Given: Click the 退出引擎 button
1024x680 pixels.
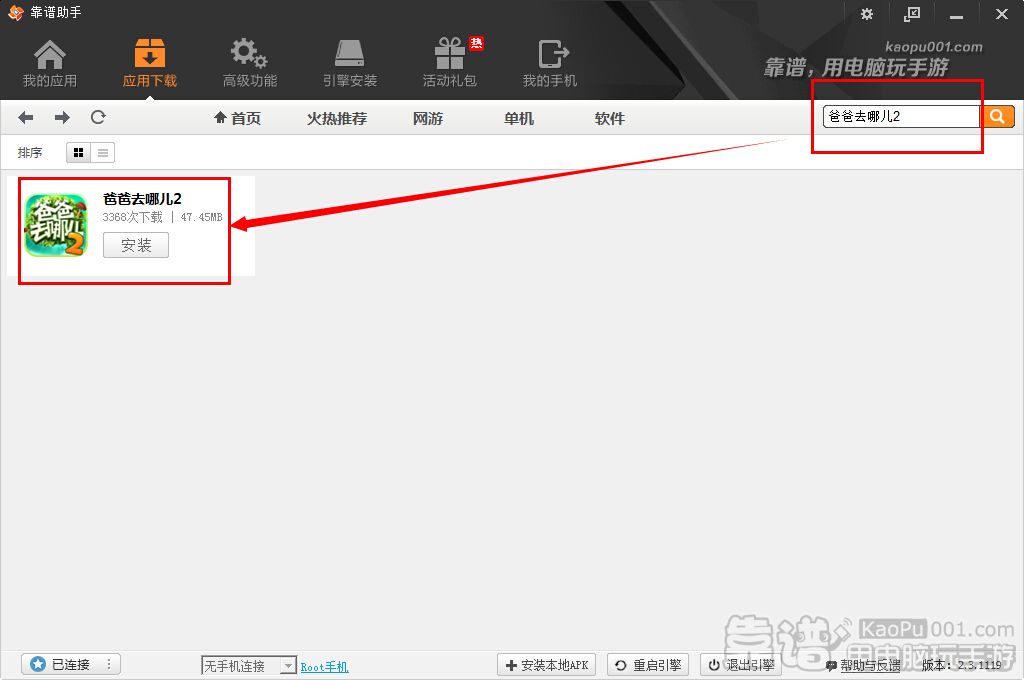Looking at the screenshot, I should [x=741, y=665].
